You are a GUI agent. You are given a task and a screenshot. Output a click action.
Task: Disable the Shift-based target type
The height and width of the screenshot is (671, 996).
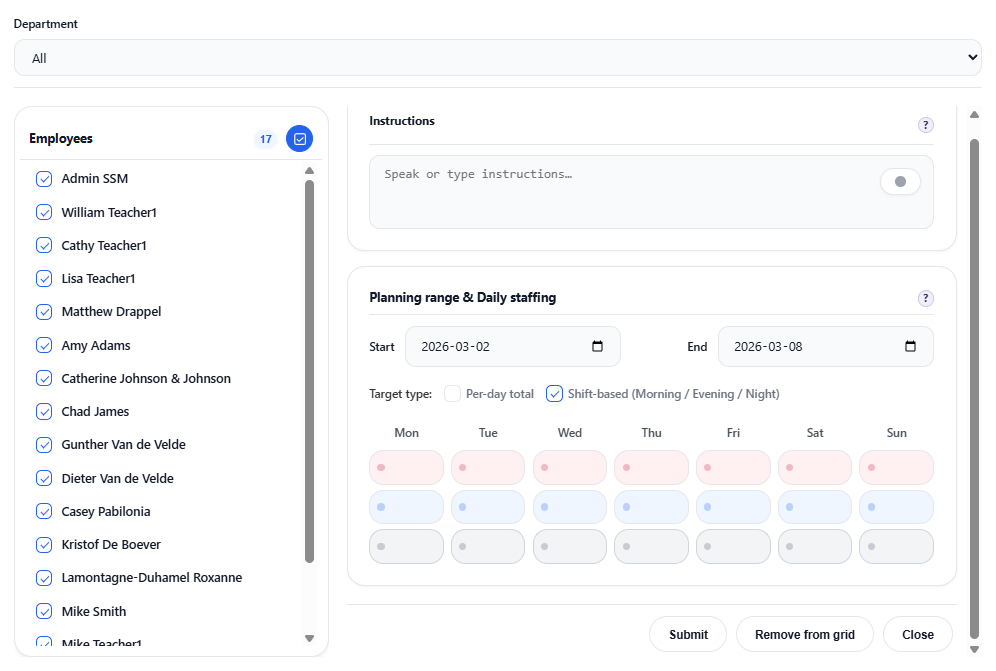[x=554, y=393]
